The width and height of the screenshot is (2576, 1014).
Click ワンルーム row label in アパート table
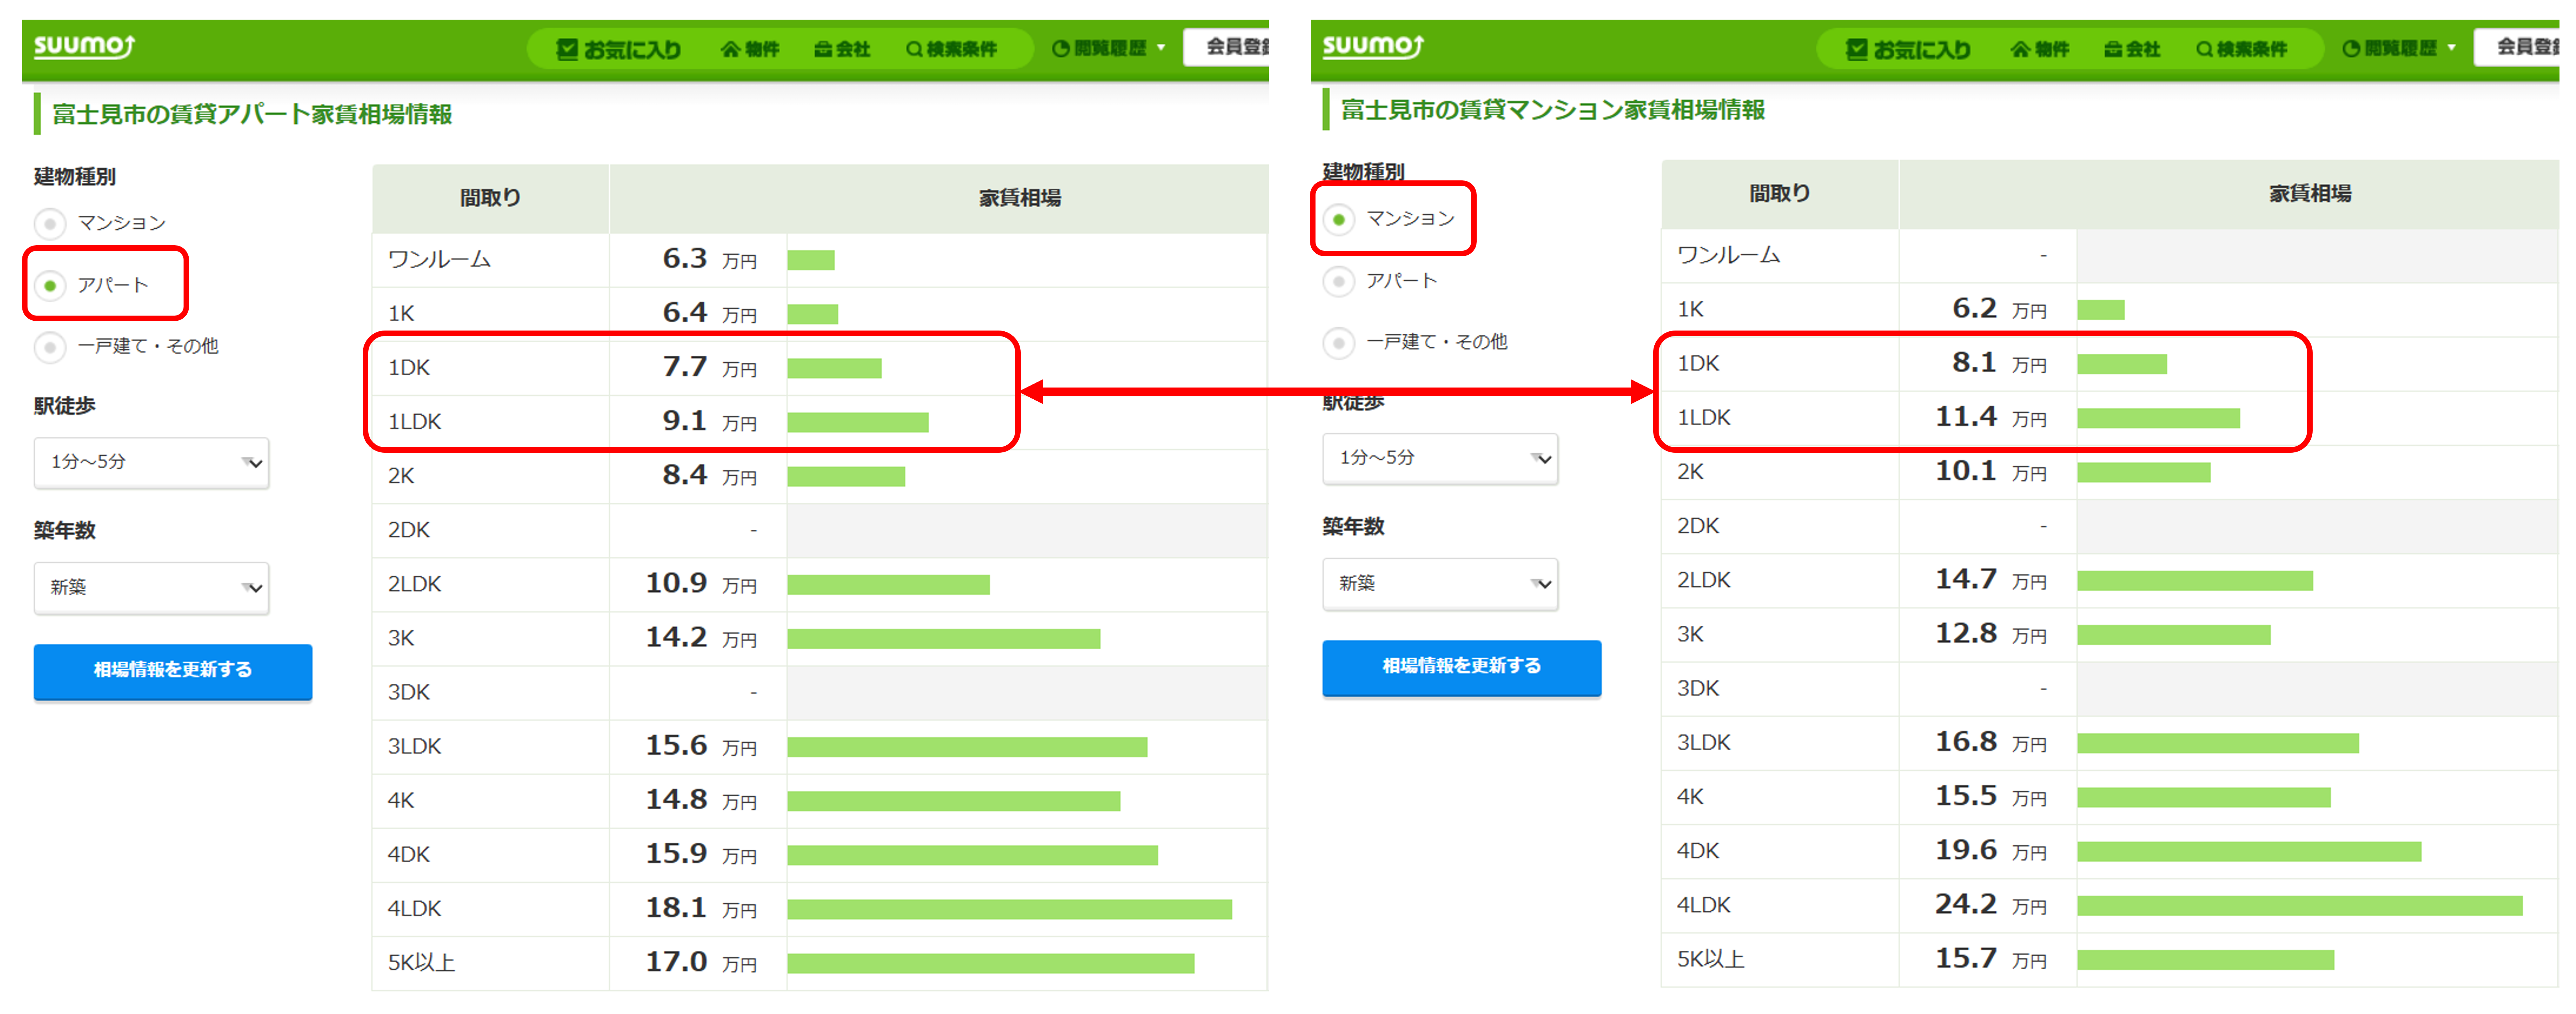pos(440,260)
